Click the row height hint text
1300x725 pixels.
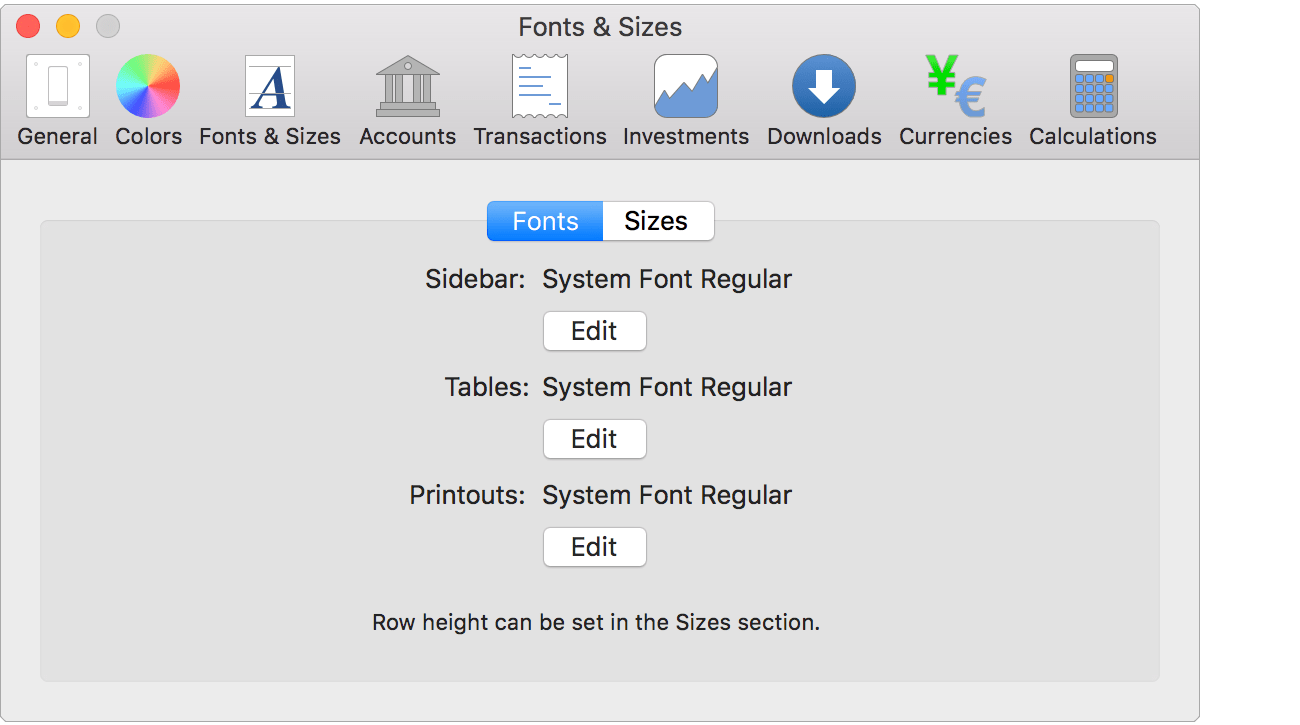[x=594, y=622]
